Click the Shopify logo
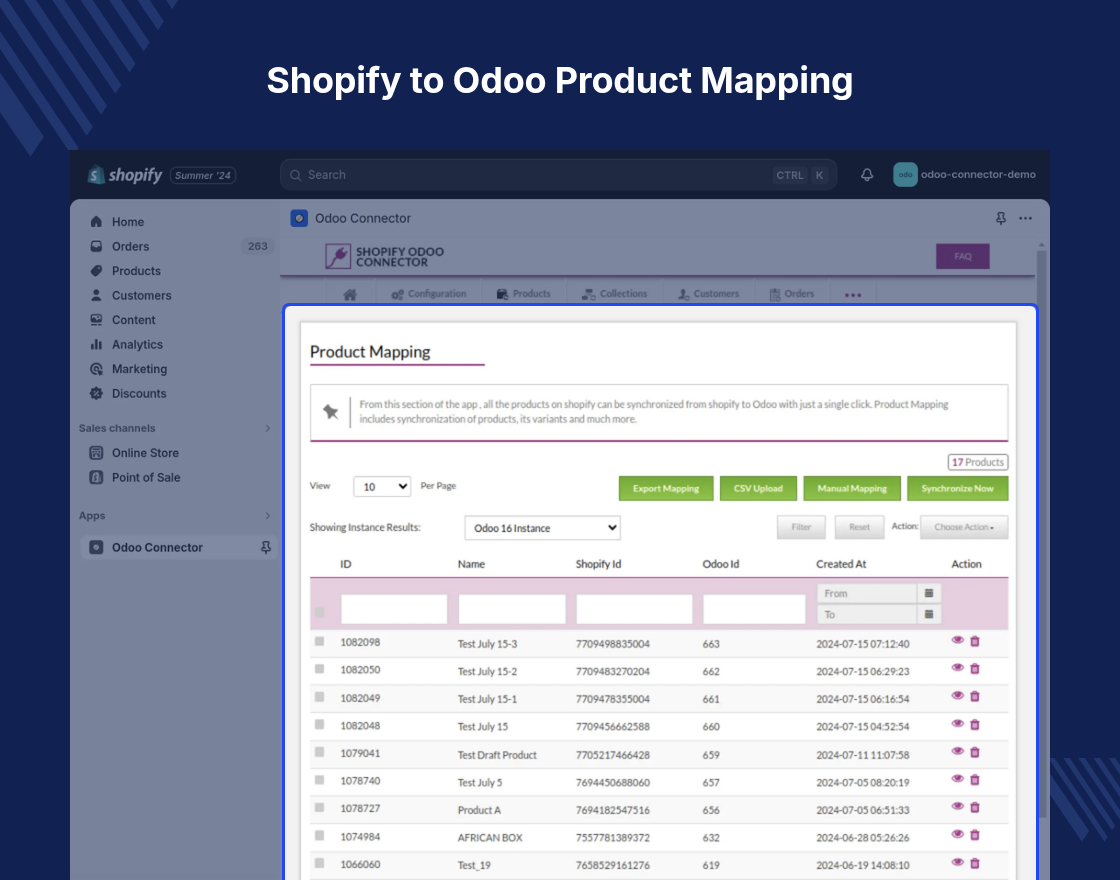The image size is (1120, 880). [x=126, y=175]
